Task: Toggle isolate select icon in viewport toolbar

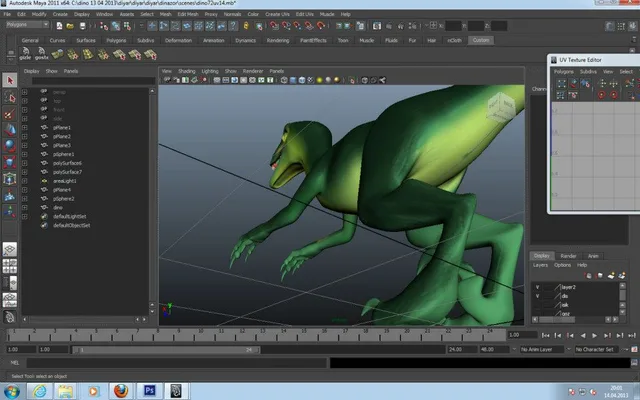Action: pos(351,80)
